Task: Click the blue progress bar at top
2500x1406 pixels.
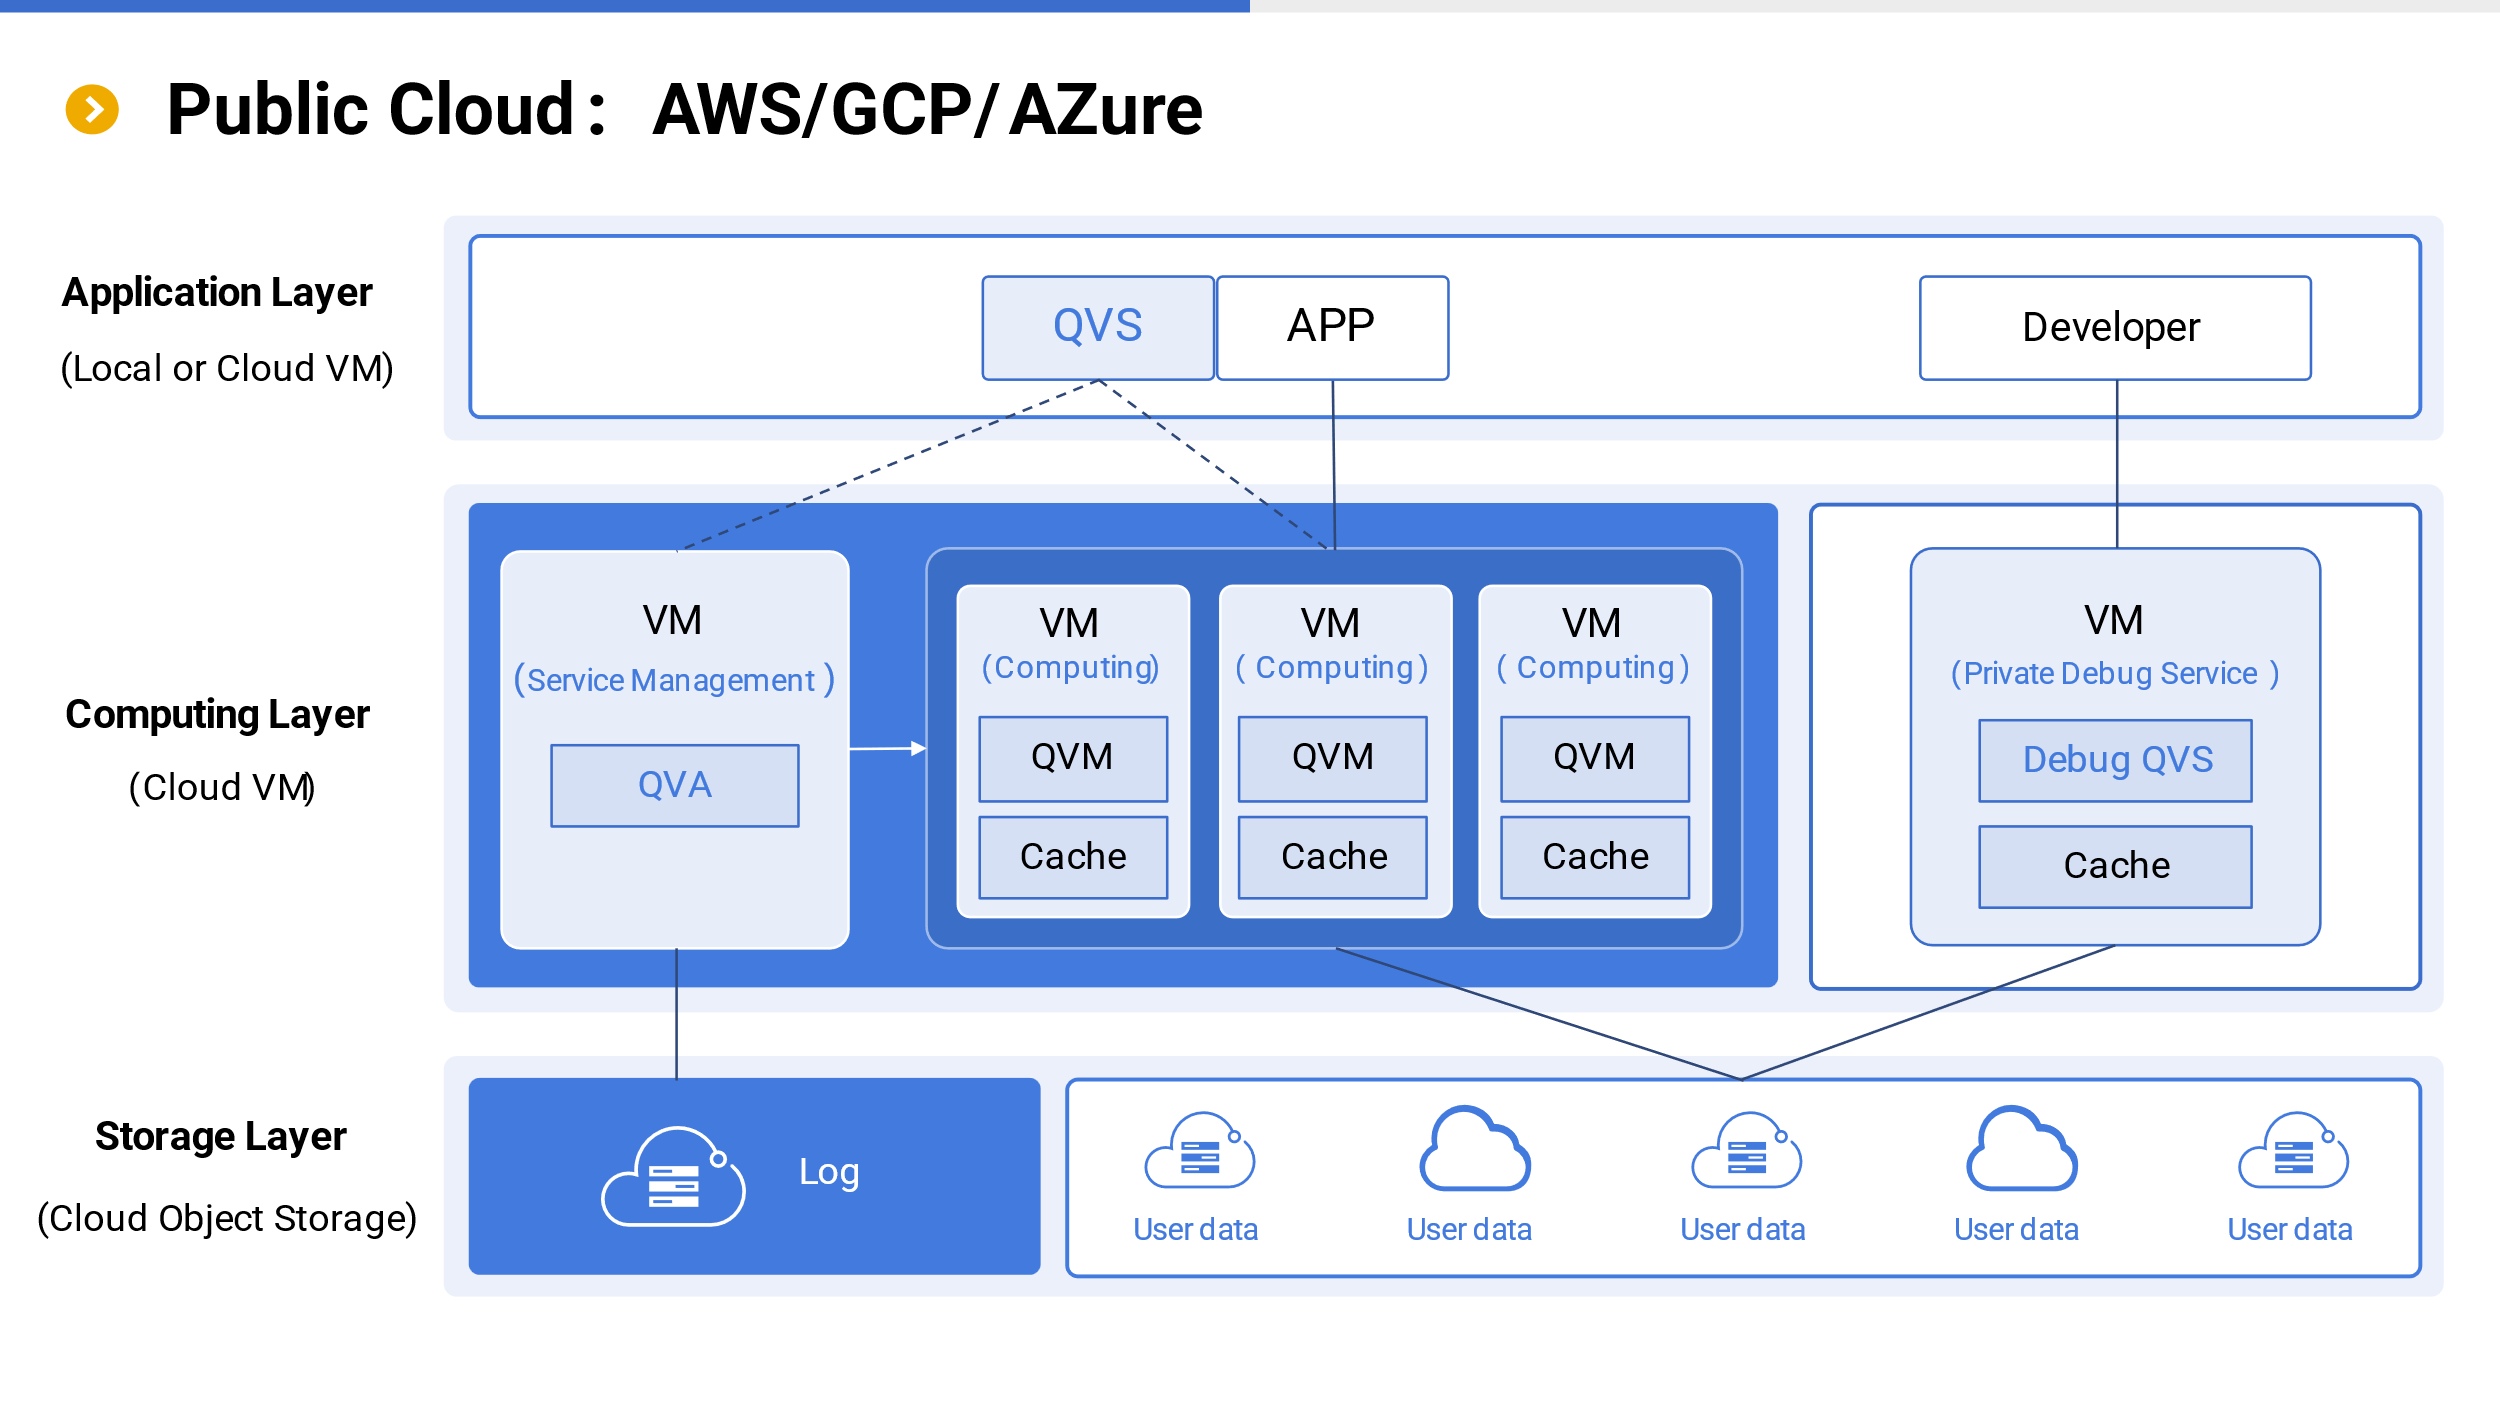Action: [x=624, y=6]
